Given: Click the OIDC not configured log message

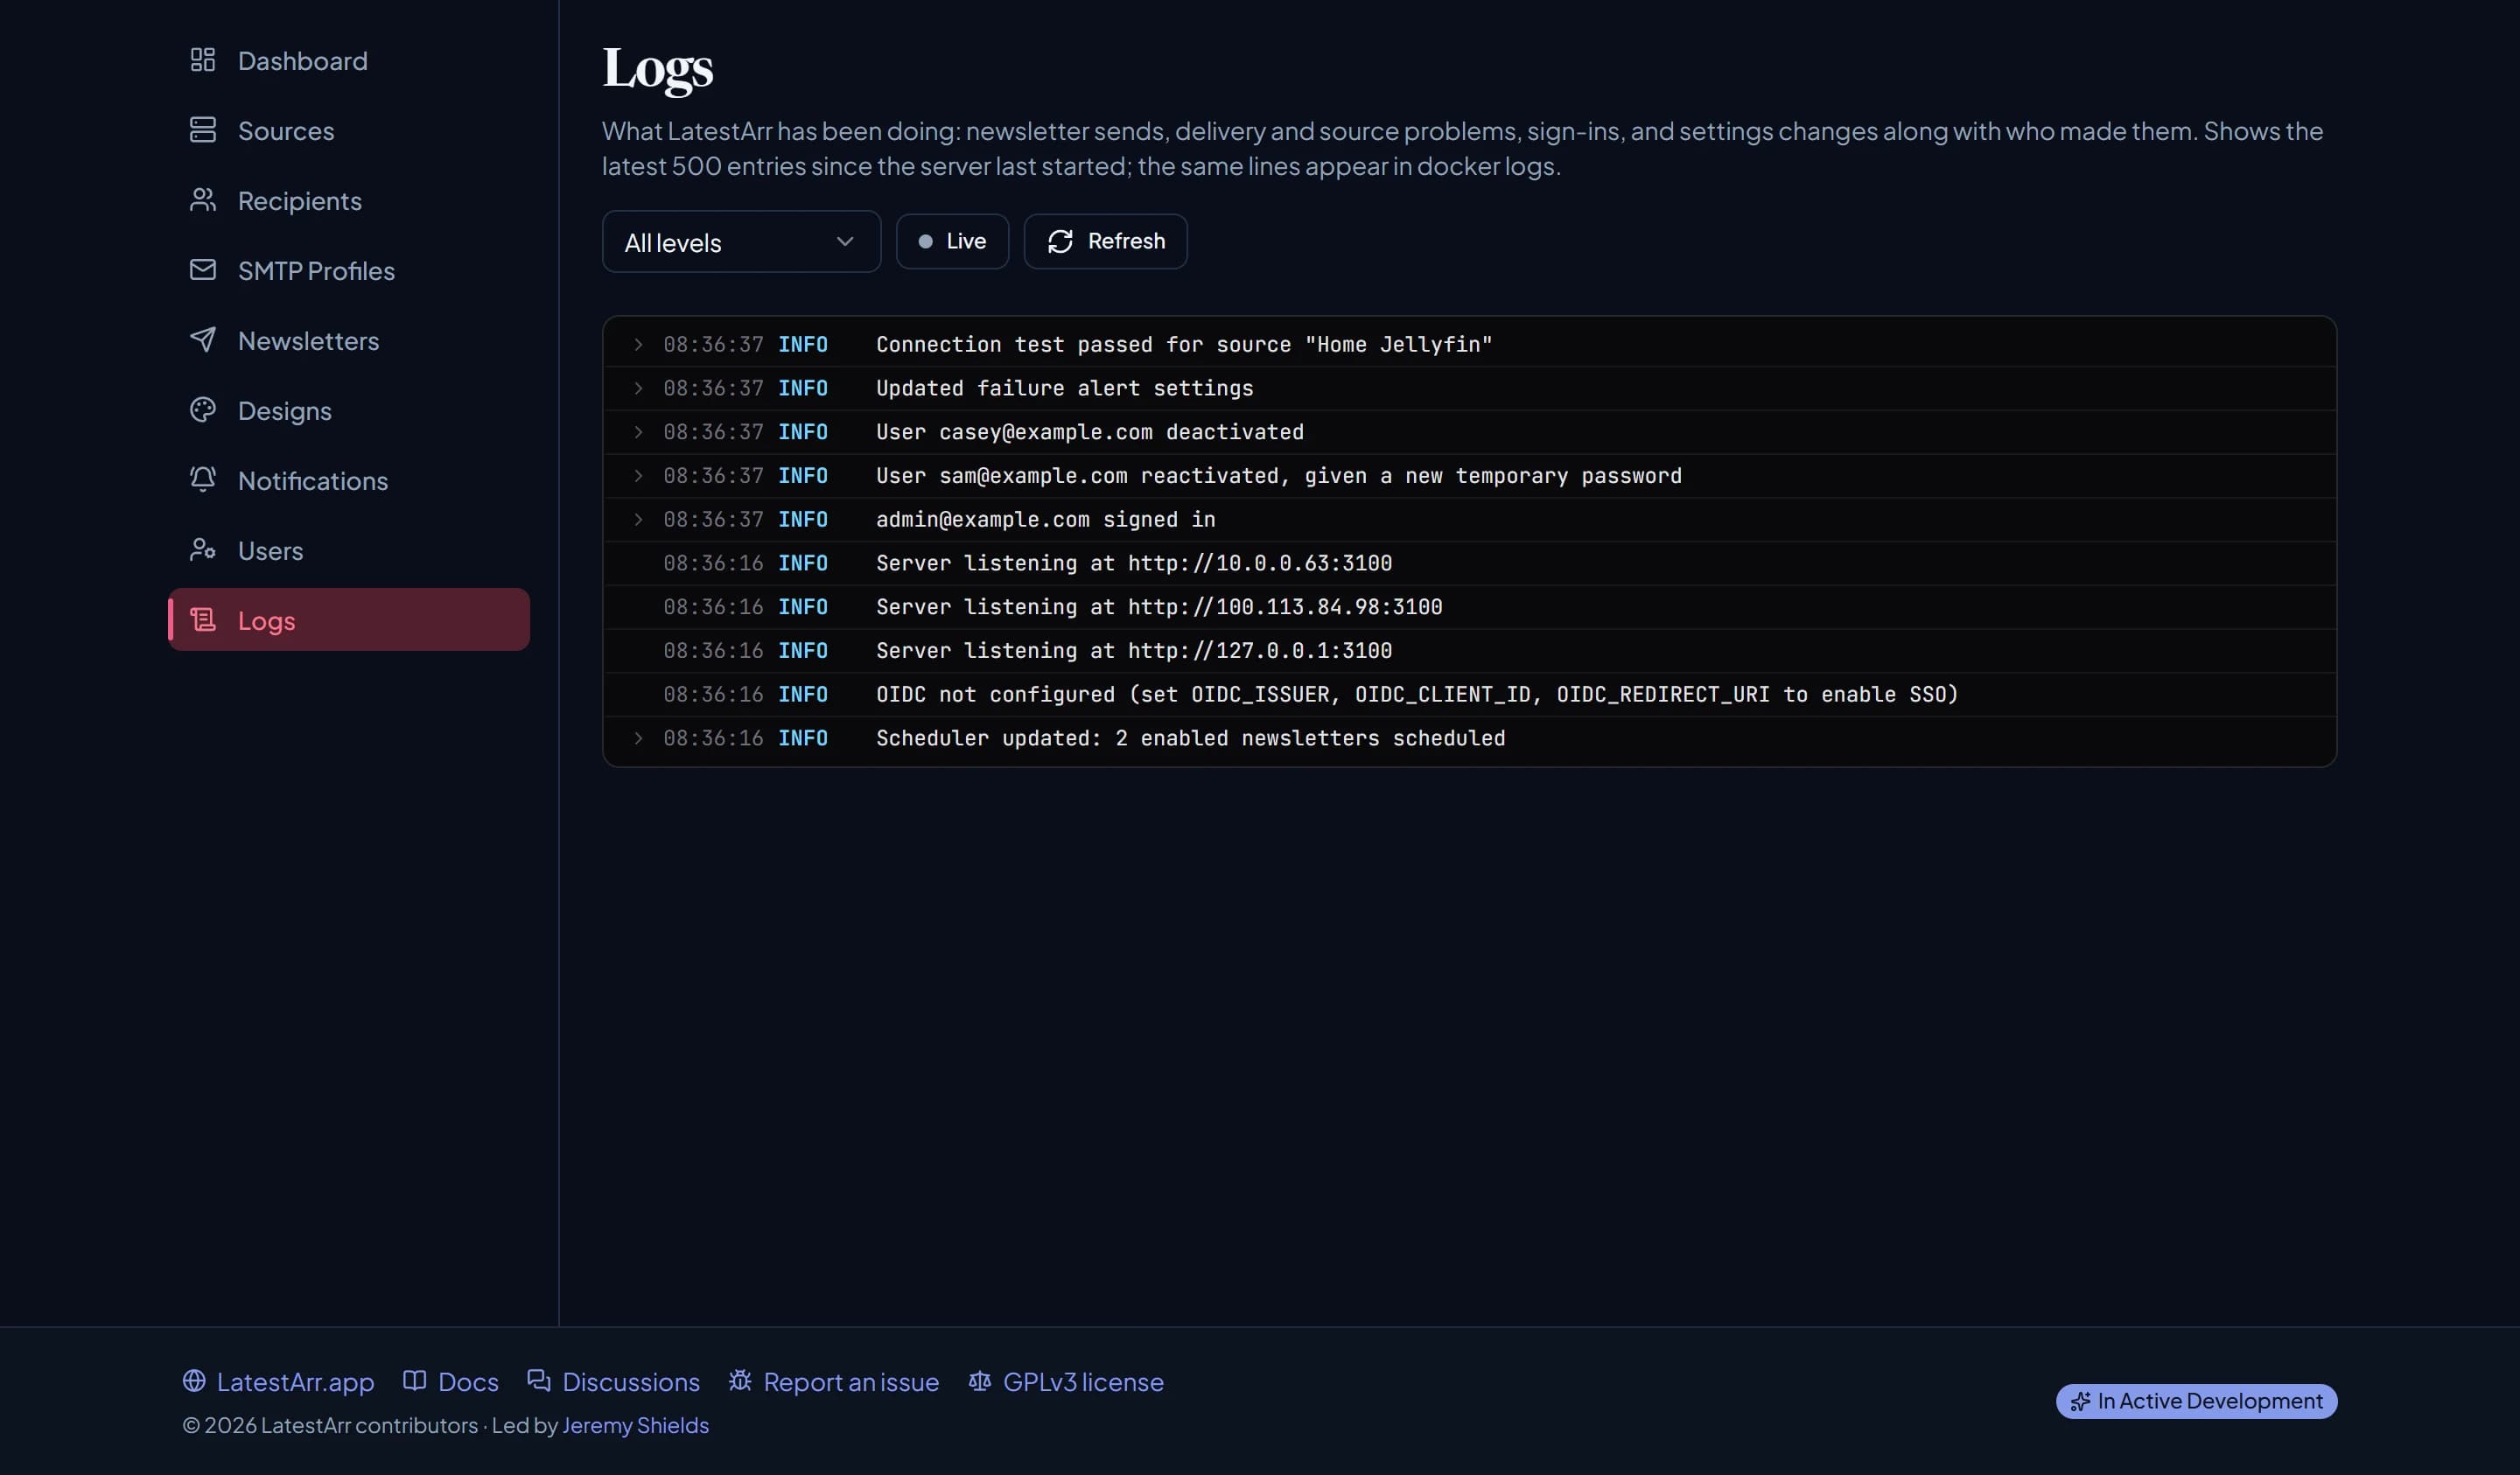Looking at the screenshot, I should pos(1417,694).
